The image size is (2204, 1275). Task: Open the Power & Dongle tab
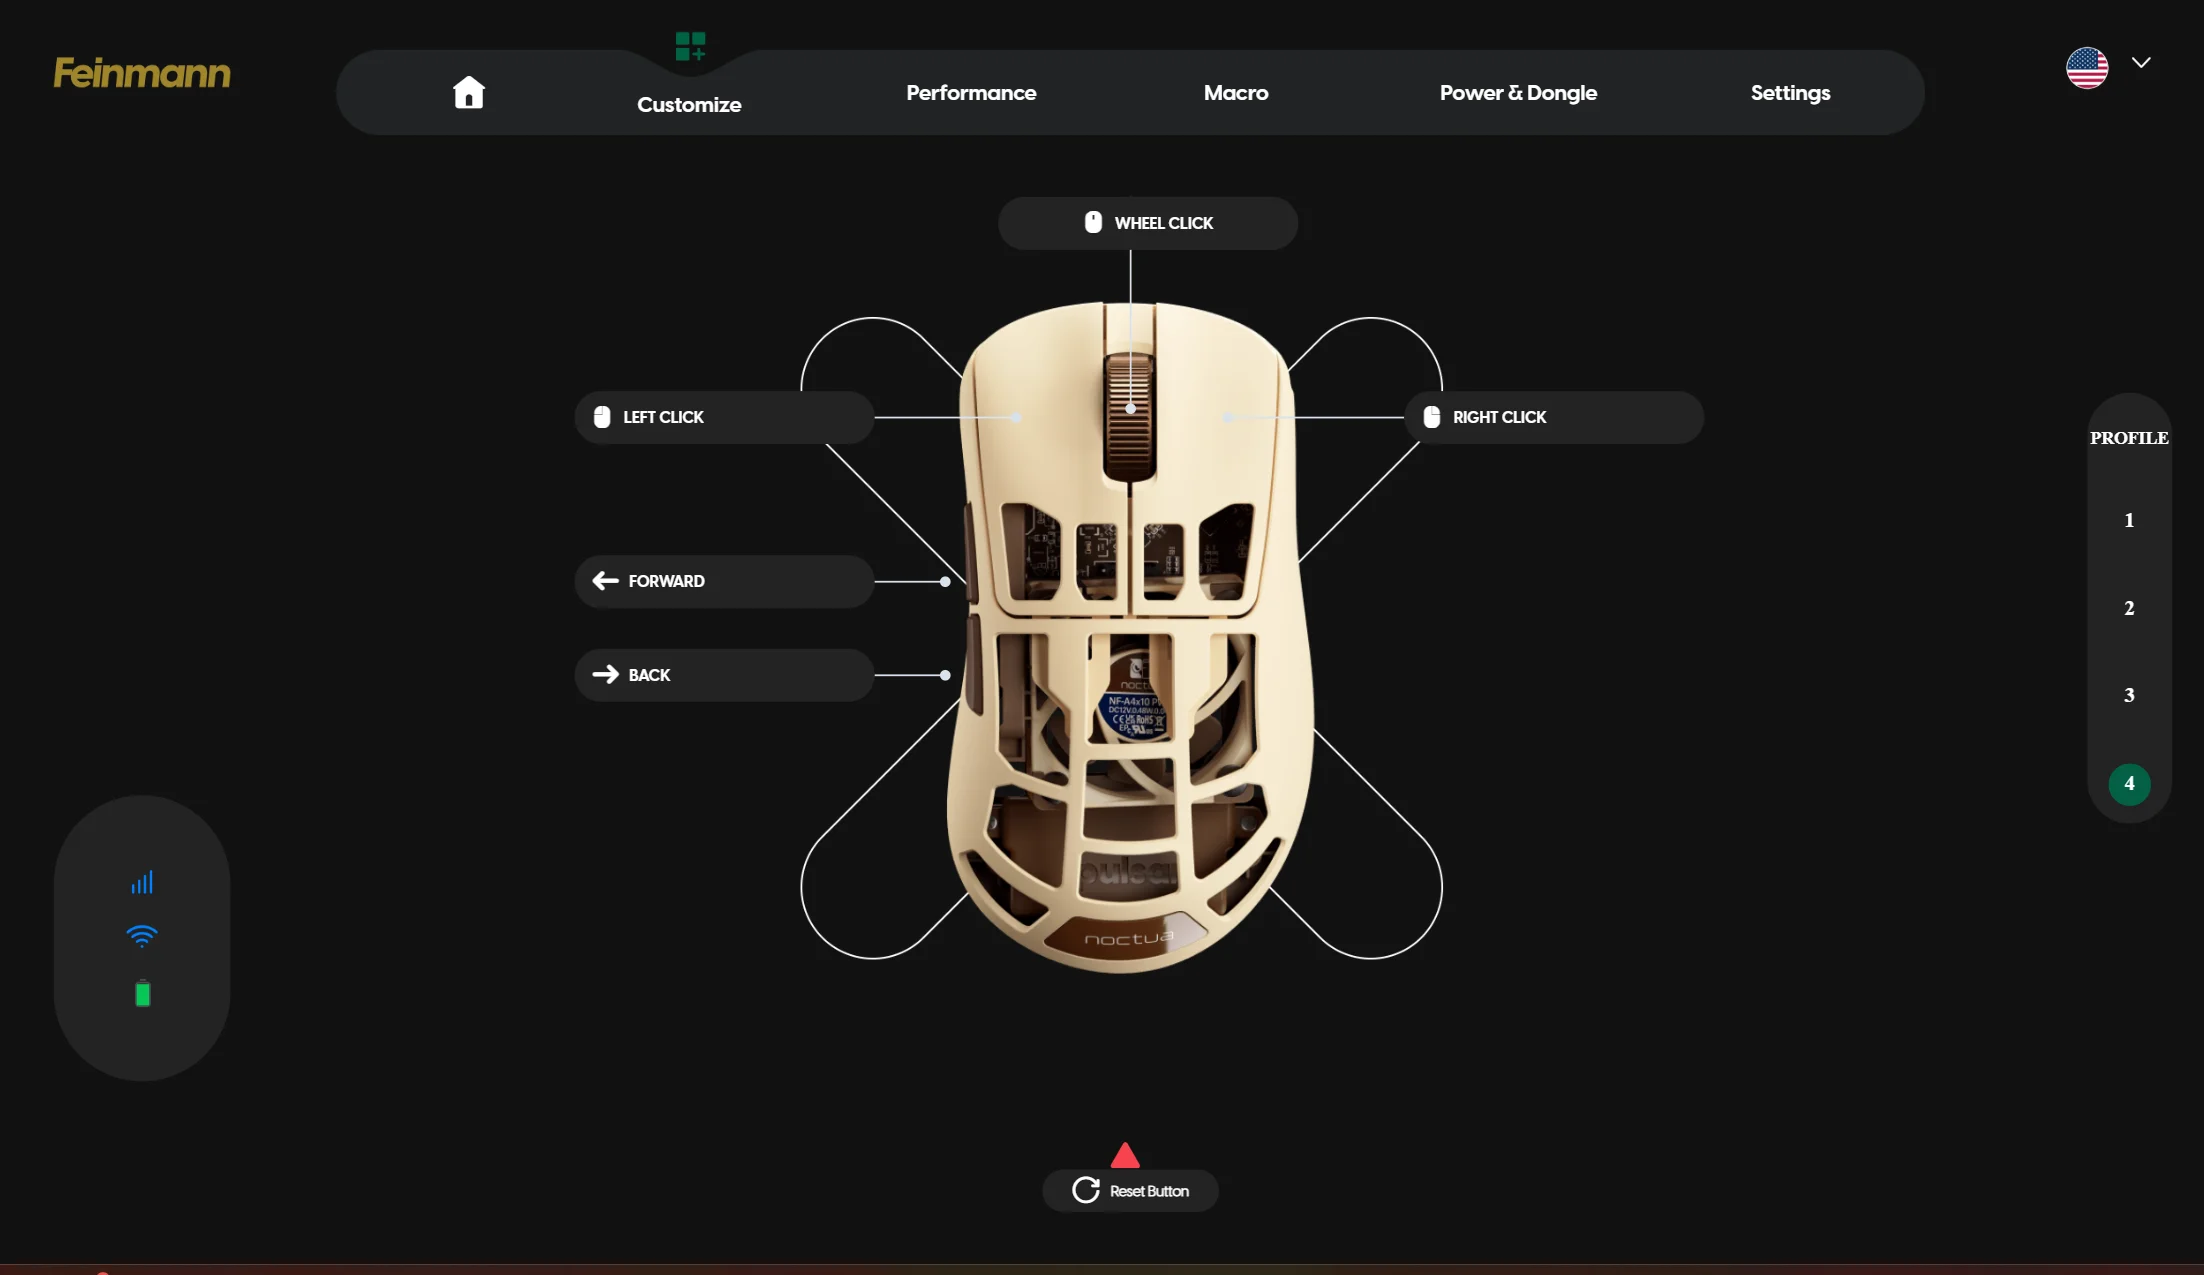point(1518,93)
